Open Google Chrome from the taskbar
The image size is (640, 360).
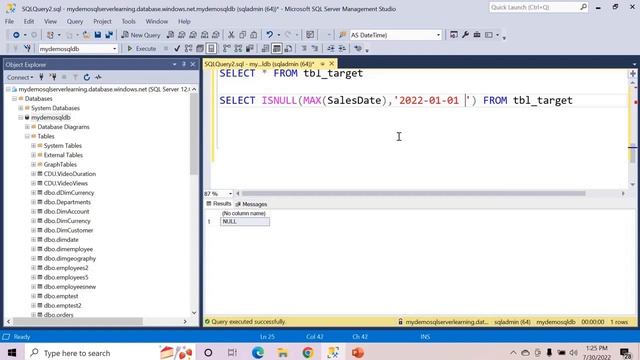tap(308, 353)
